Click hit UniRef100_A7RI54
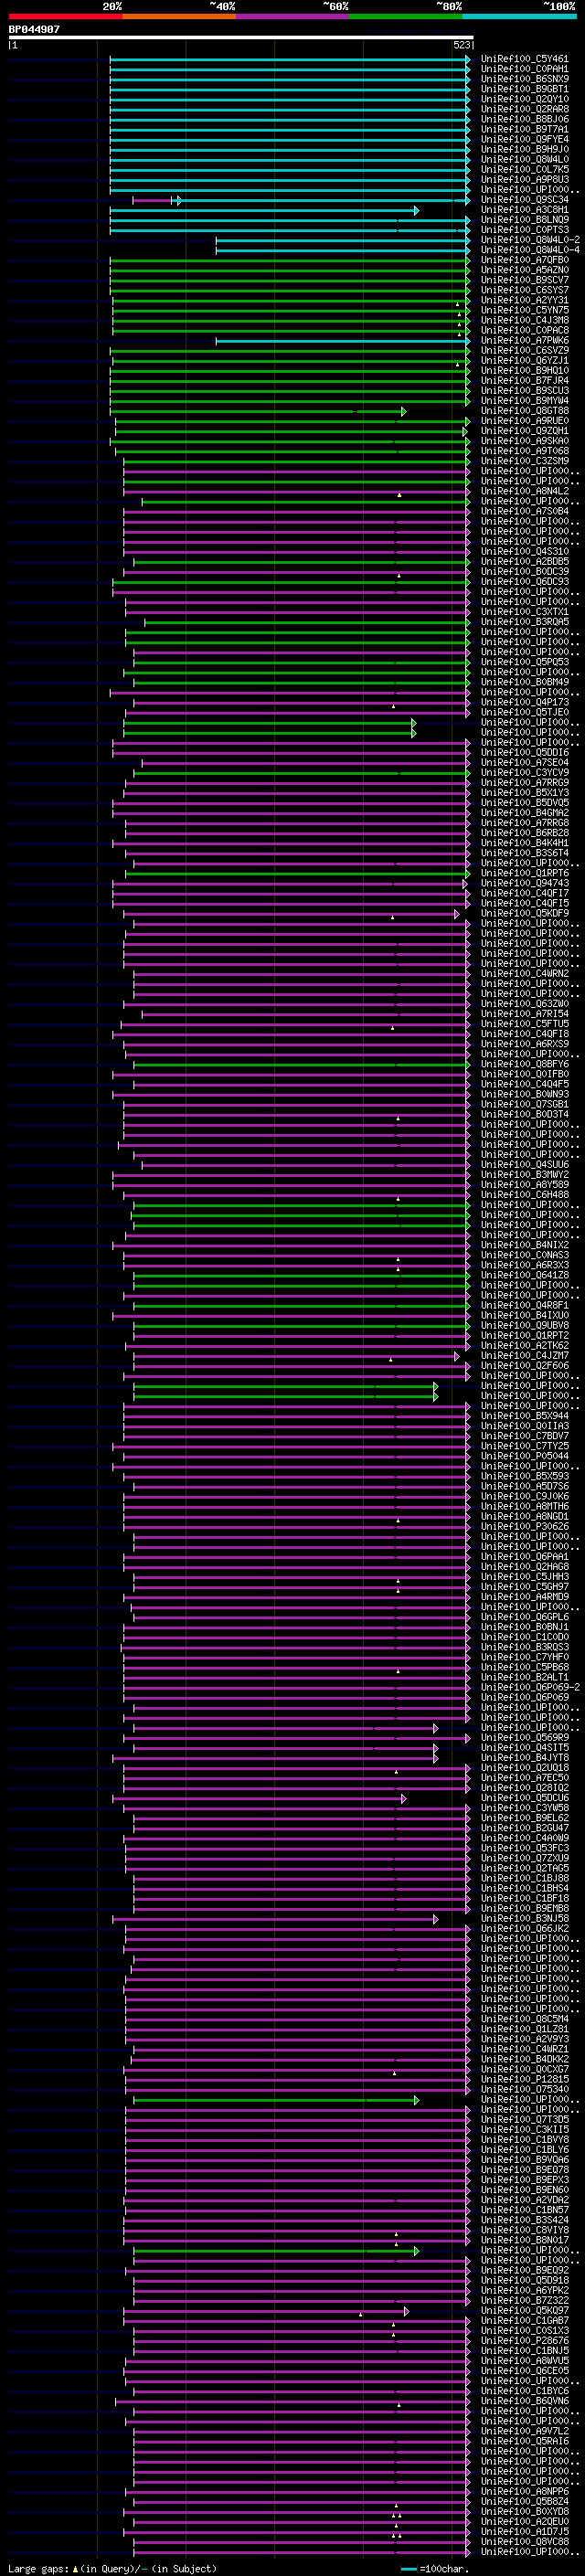The image size is (585, 2576). tap(524, 1014)
